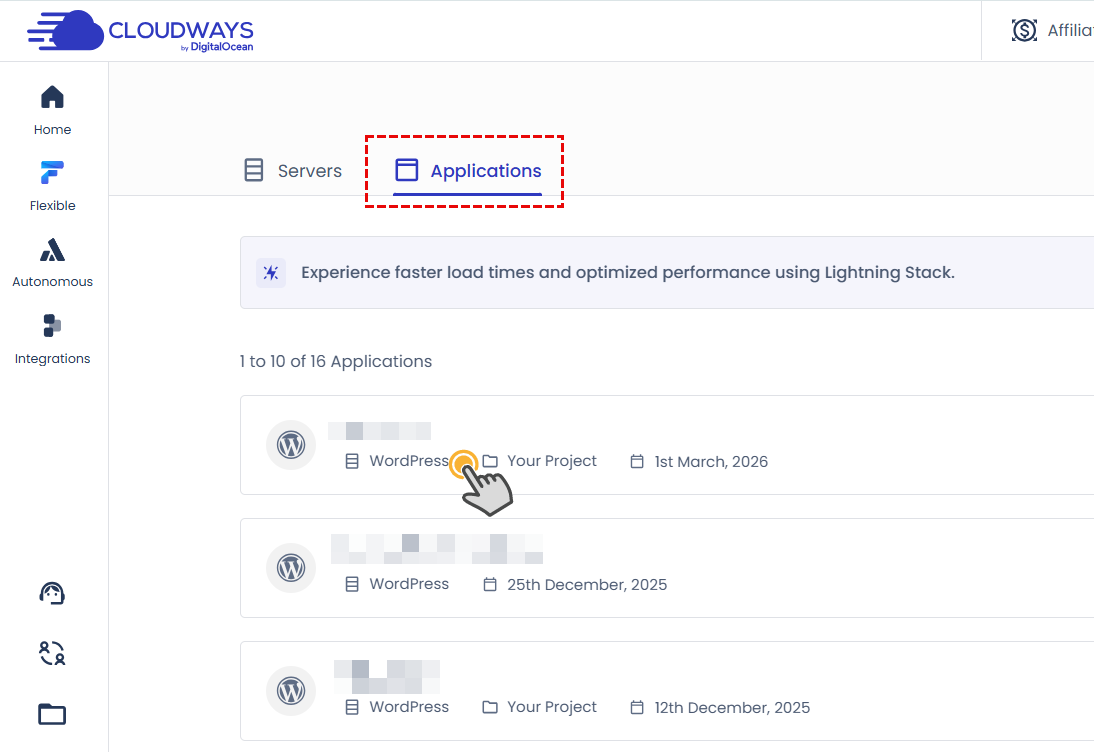Open the Flexible sidebar section
The image size is (1094, 752).
click(52, 186)
